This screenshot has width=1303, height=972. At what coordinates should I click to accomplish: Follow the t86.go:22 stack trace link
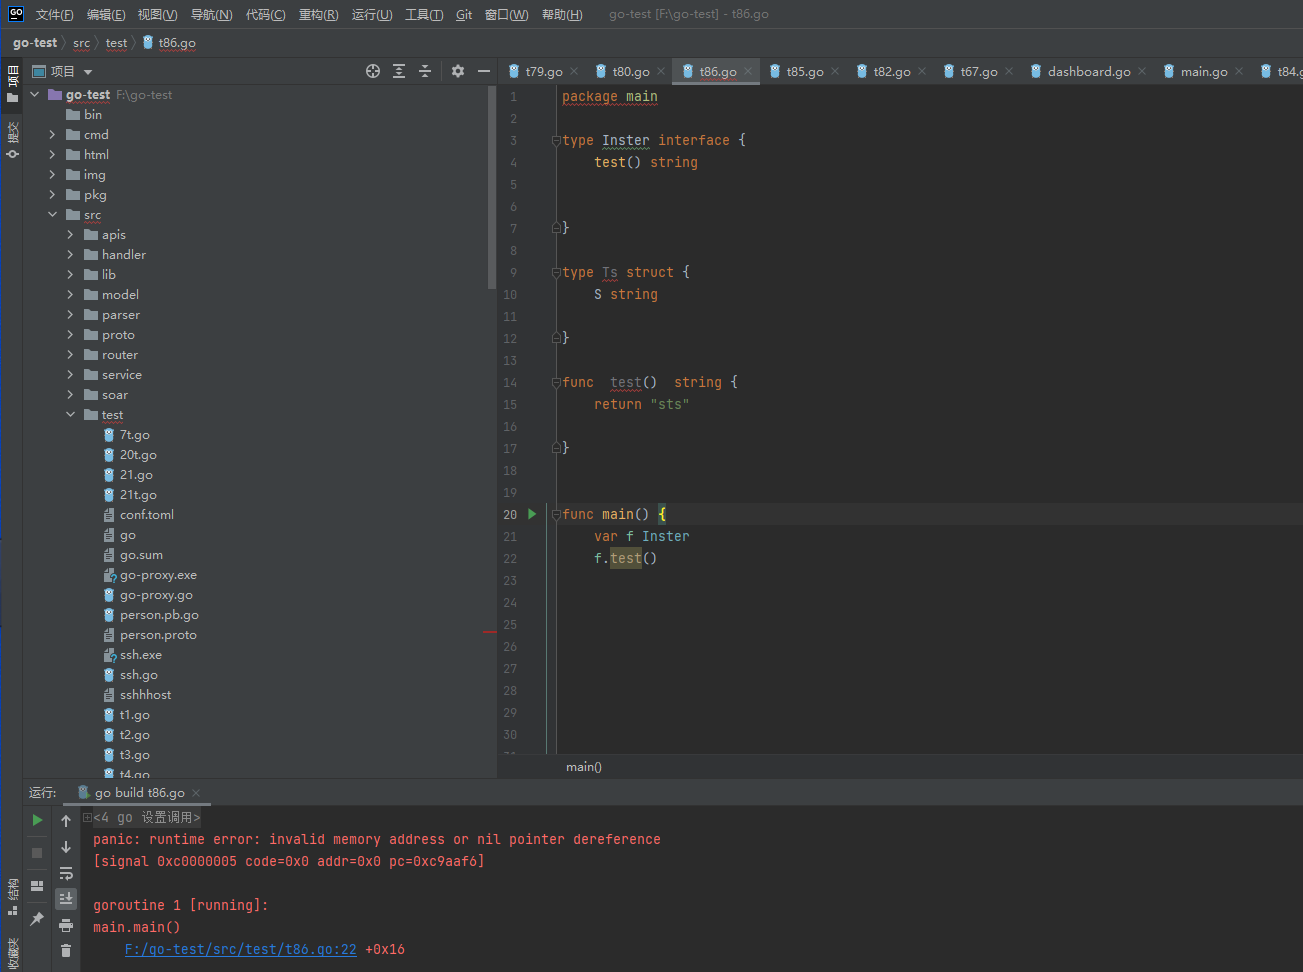pyautogui.click(x=240, y=949)
